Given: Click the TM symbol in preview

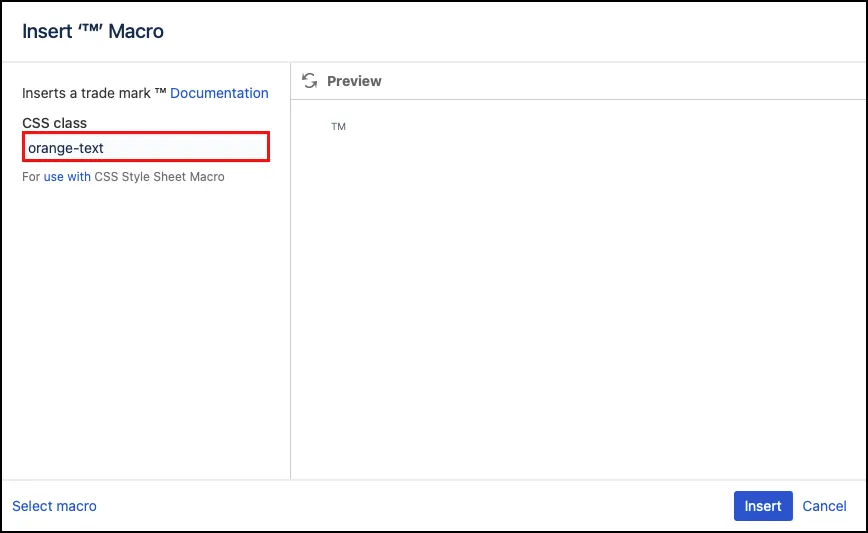Looking at the screenshot, I should tap(338, 127).
